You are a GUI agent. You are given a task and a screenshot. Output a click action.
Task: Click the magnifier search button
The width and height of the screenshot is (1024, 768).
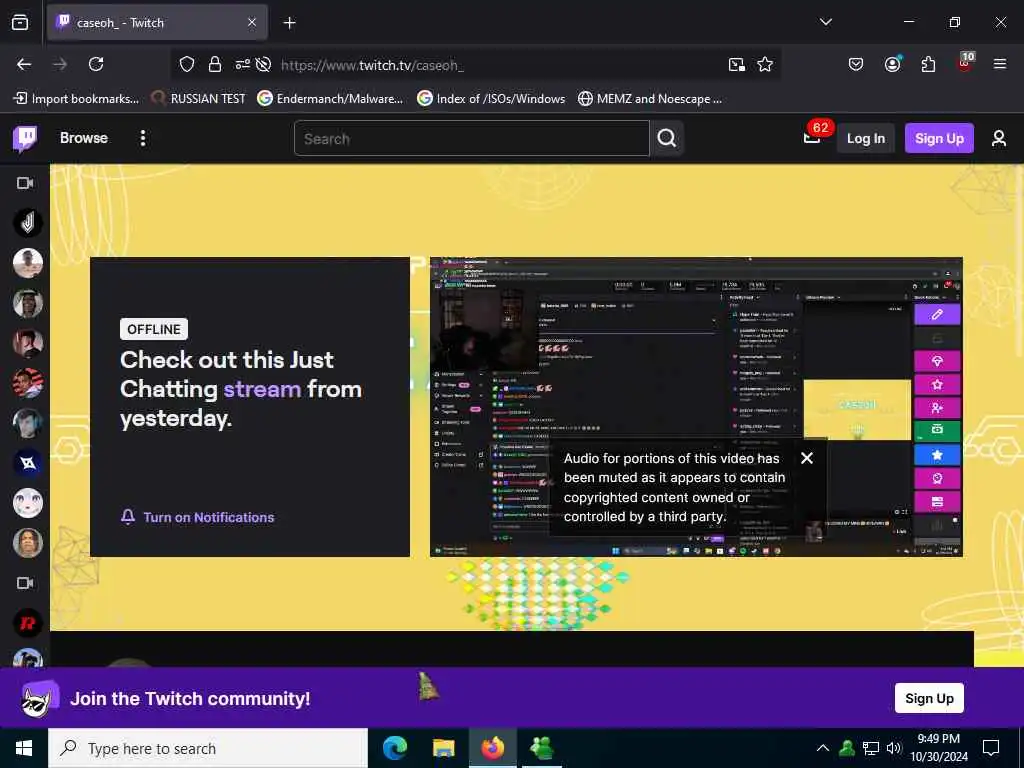[667, 138]
